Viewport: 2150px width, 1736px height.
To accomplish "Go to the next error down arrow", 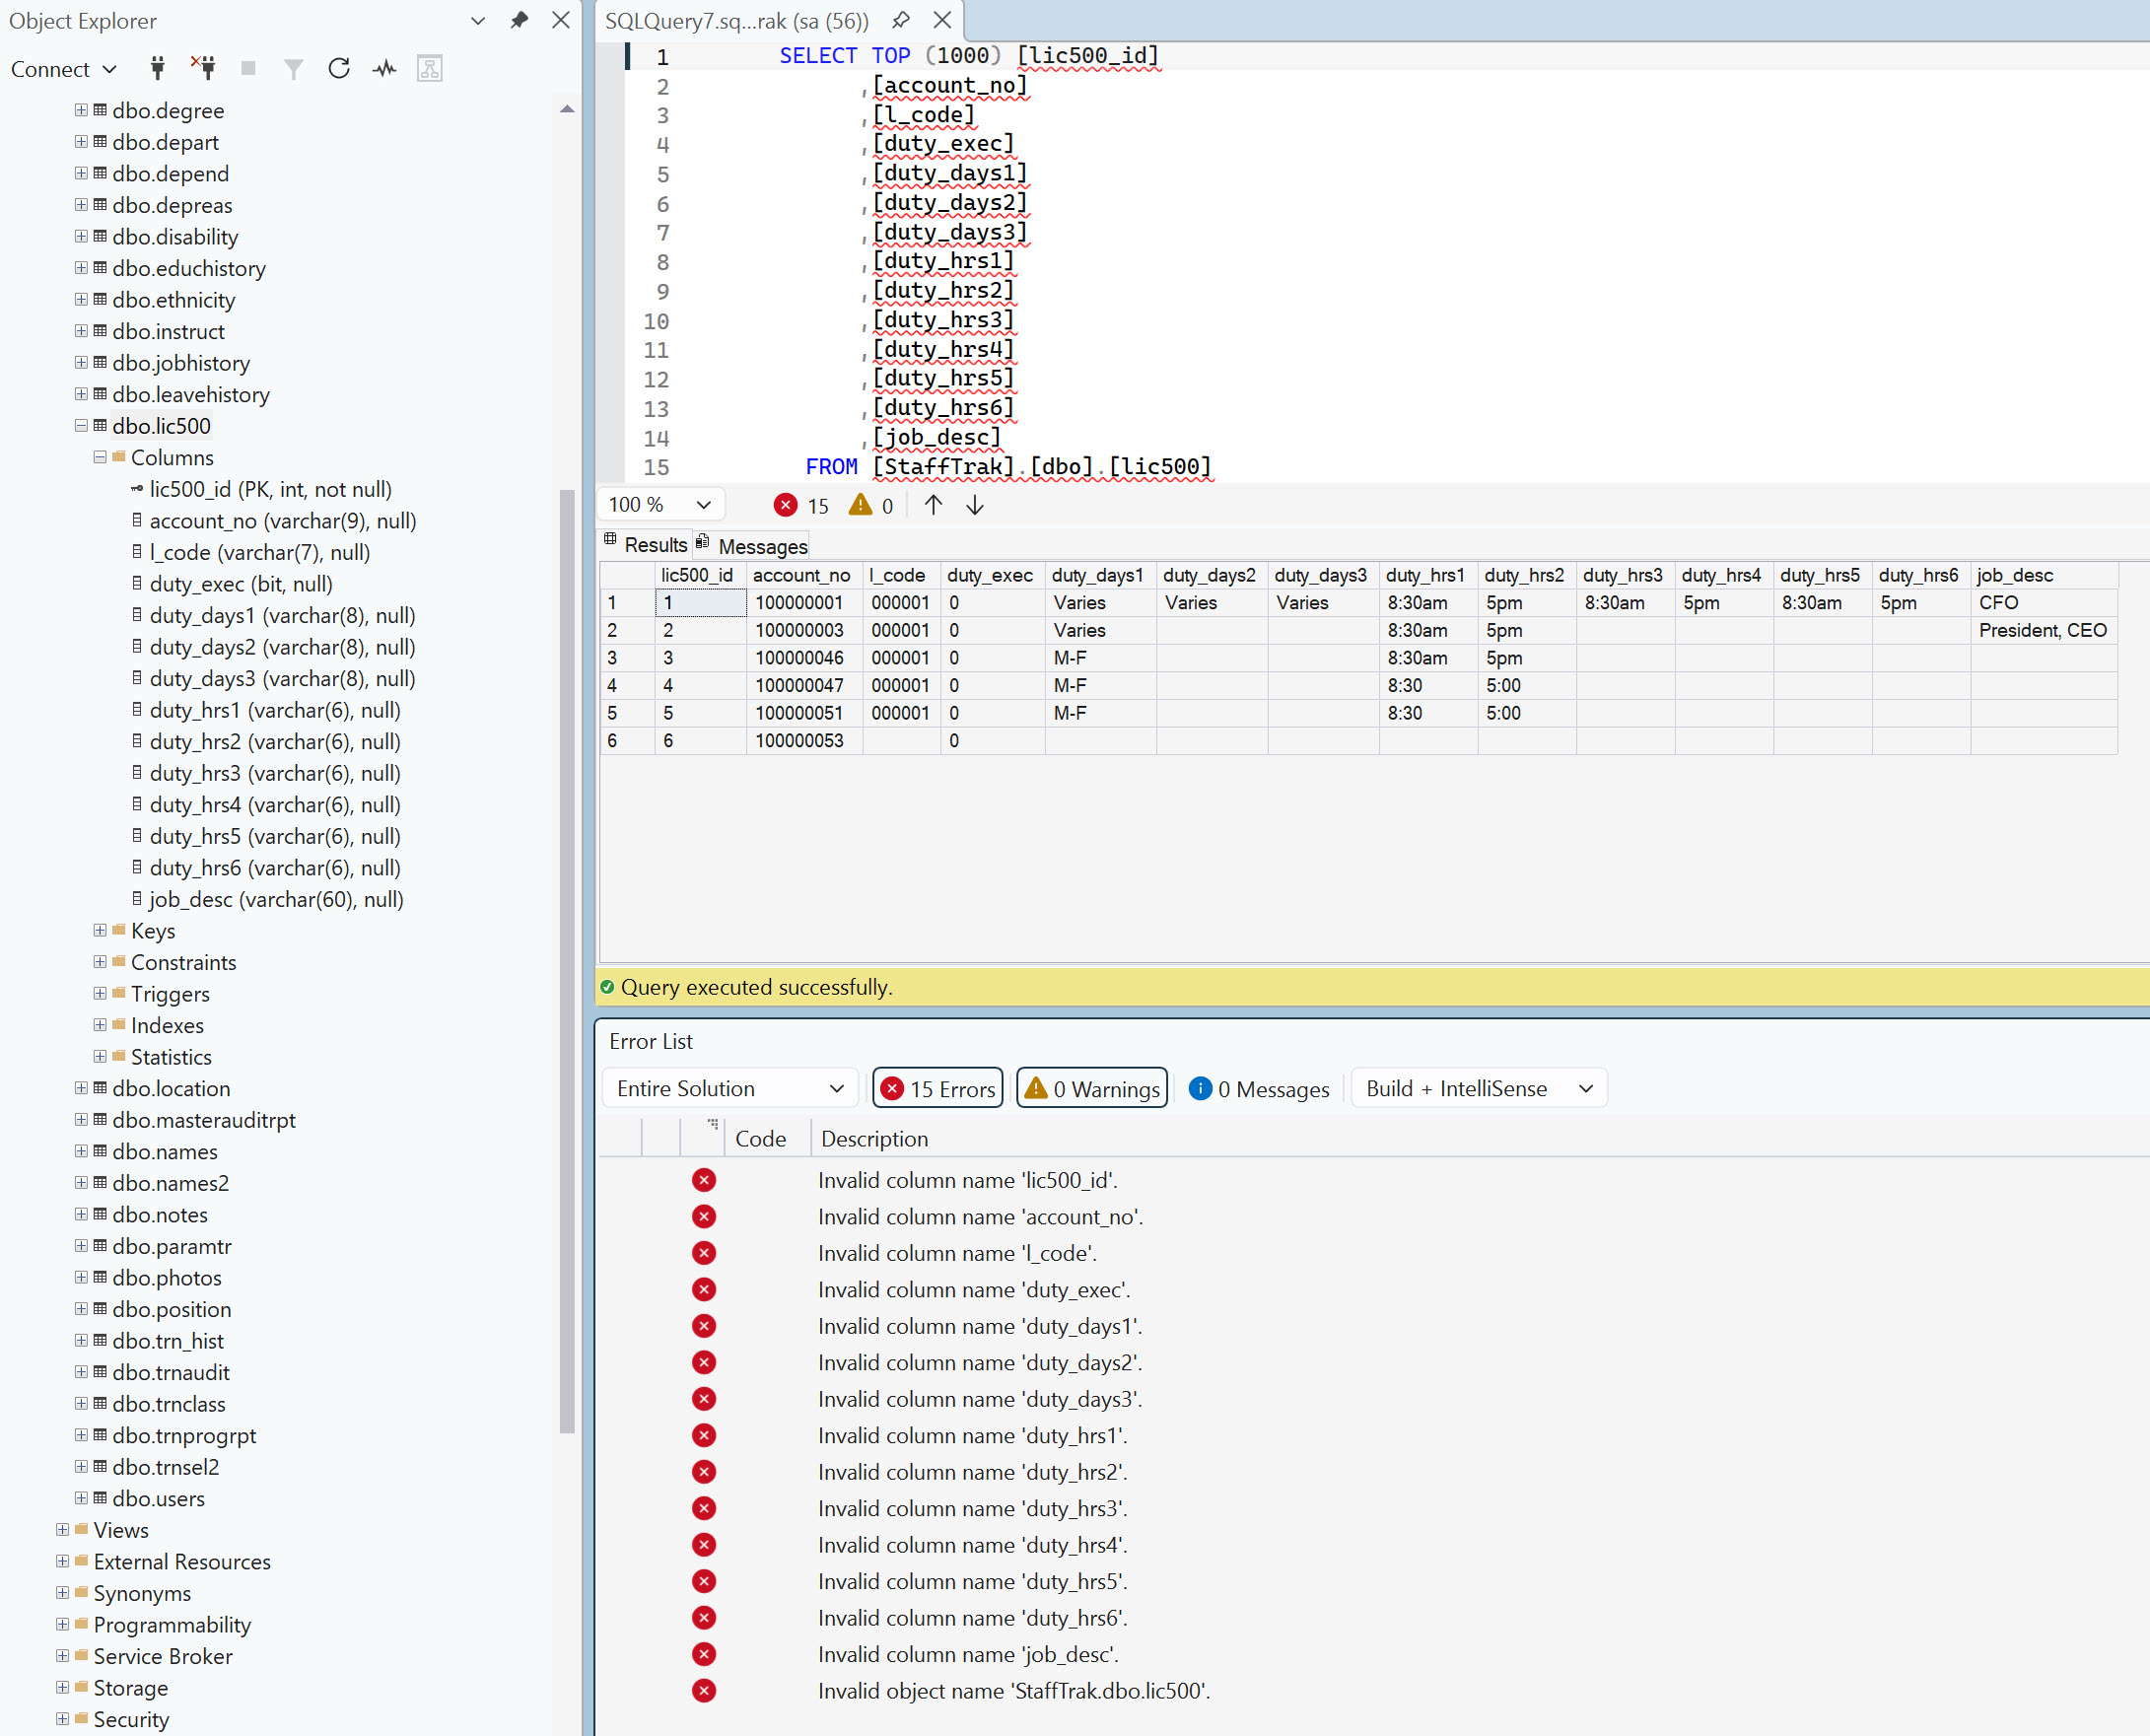I will point(975,505).
